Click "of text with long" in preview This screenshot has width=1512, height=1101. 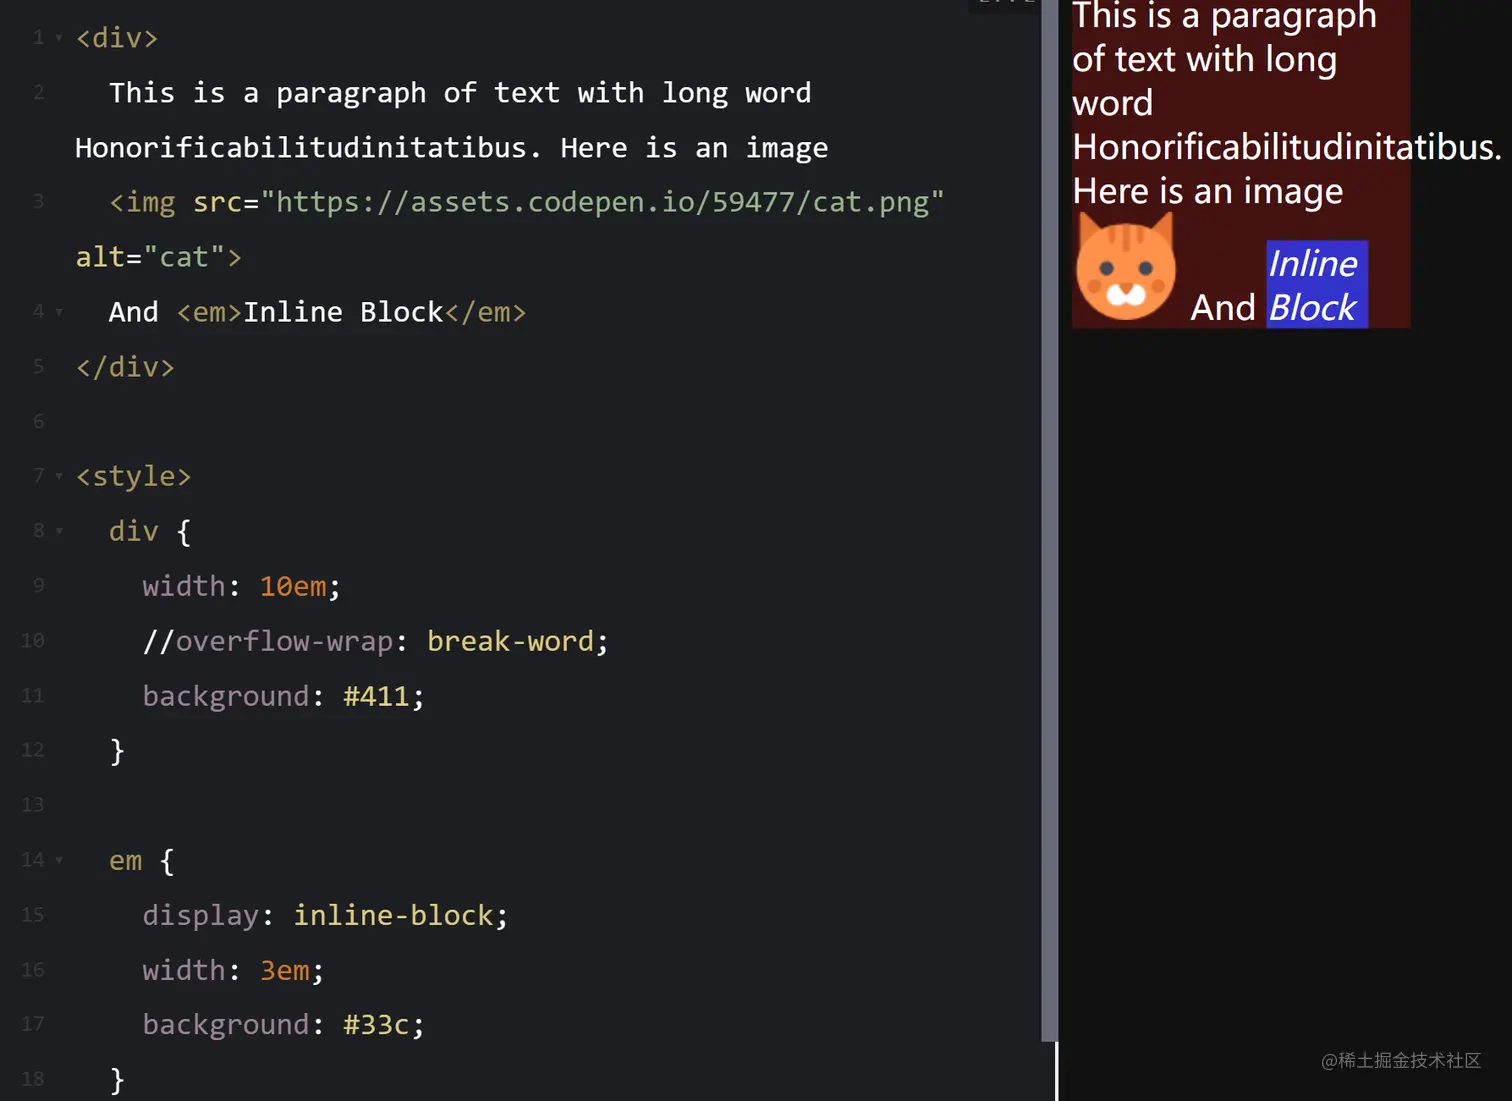(x=1204, y=59)
